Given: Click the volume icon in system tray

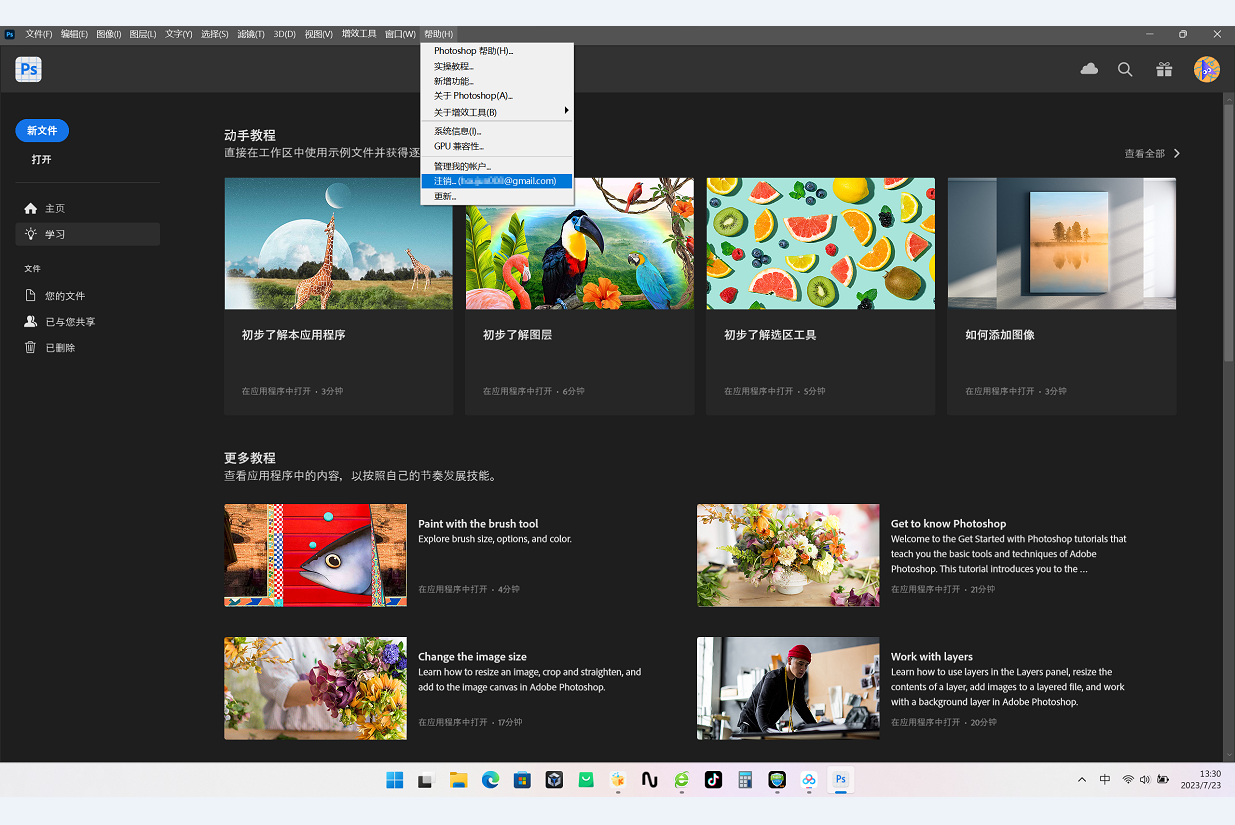Looking at the screenshot, I should point(1145,780).
